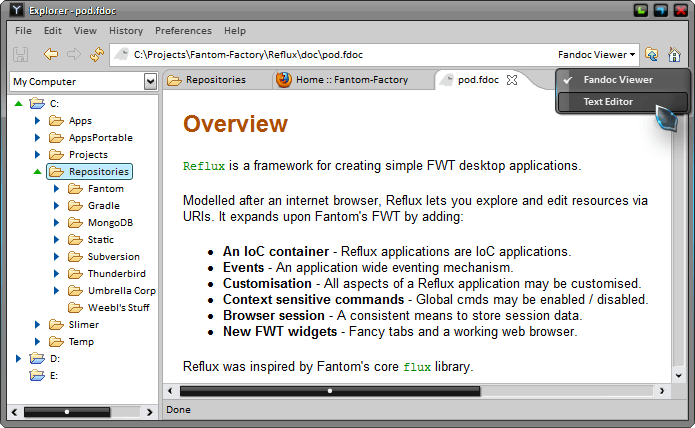The width and height of the screenshot is (695, 428).
Task: Open the History menu
Action: pyautogui.click(x=126, y=31)
